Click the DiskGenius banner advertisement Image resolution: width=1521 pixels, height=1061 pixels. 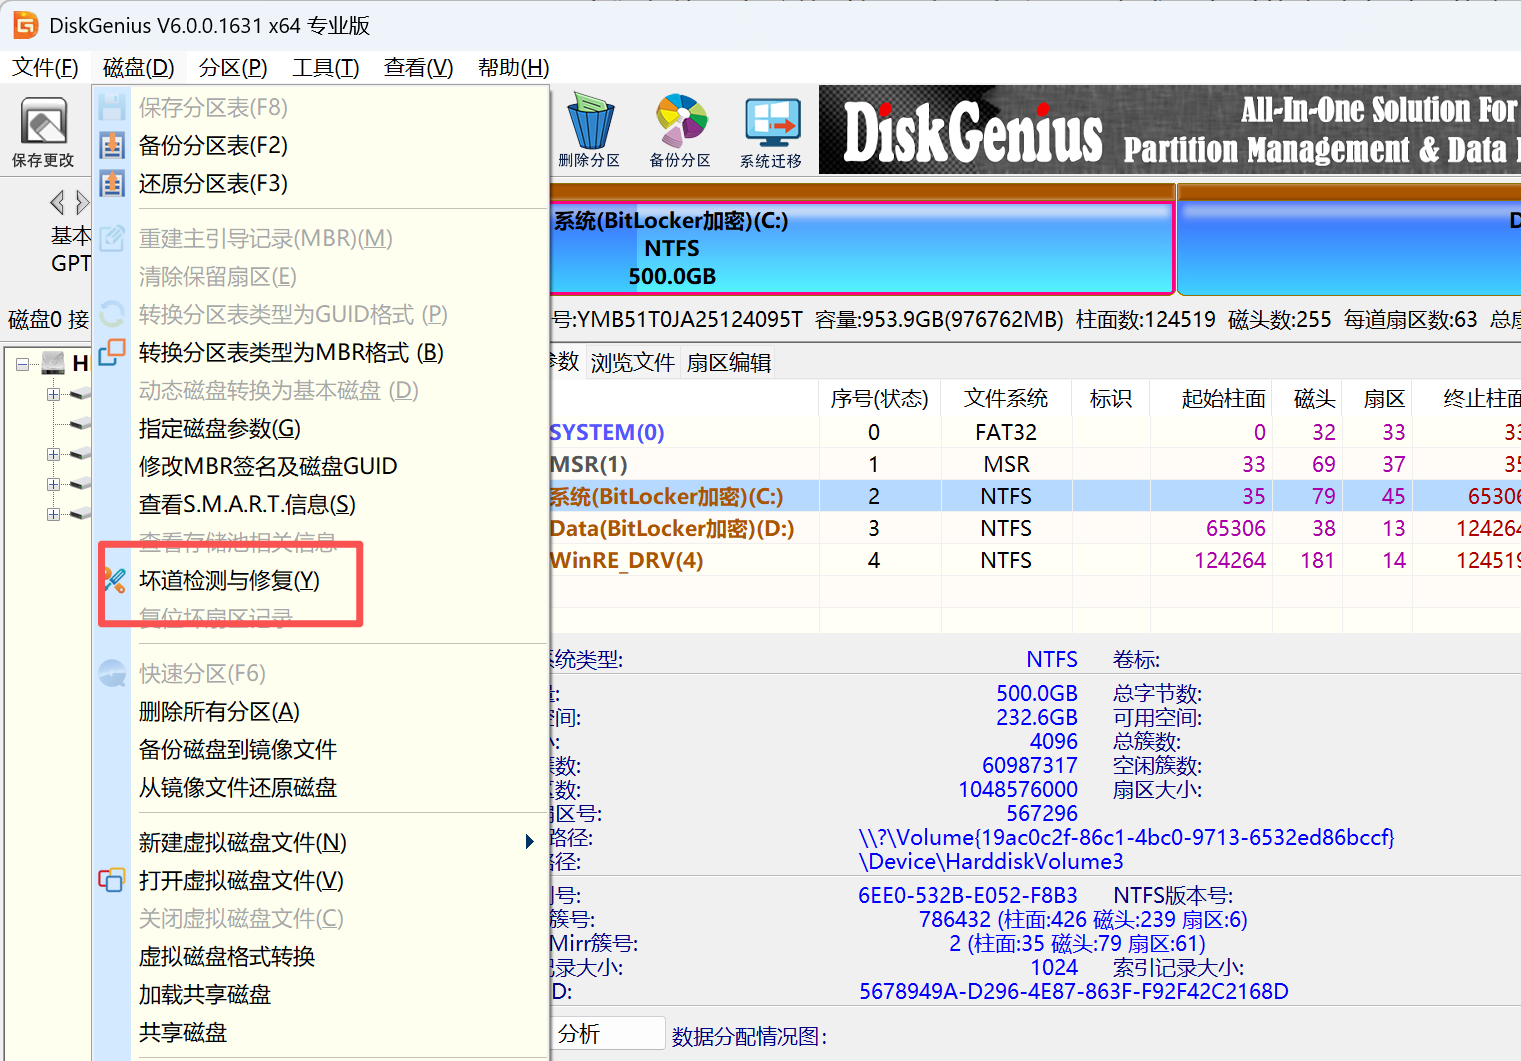pyautogui.click(x=1170, y=130)
